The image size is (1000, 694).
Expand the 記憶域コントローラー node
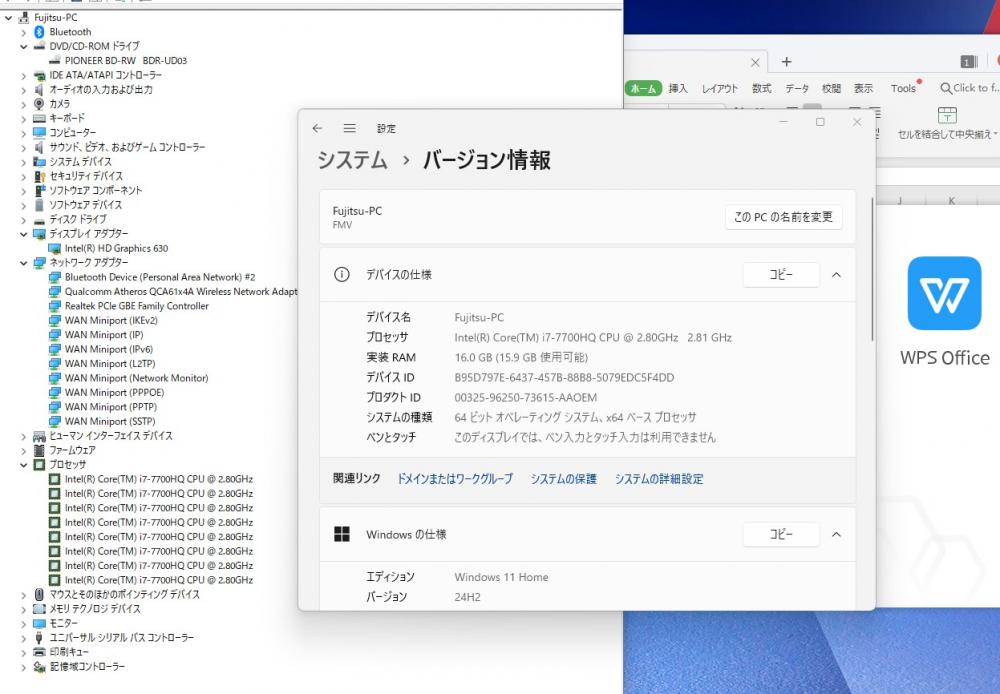tap(24, 667)
